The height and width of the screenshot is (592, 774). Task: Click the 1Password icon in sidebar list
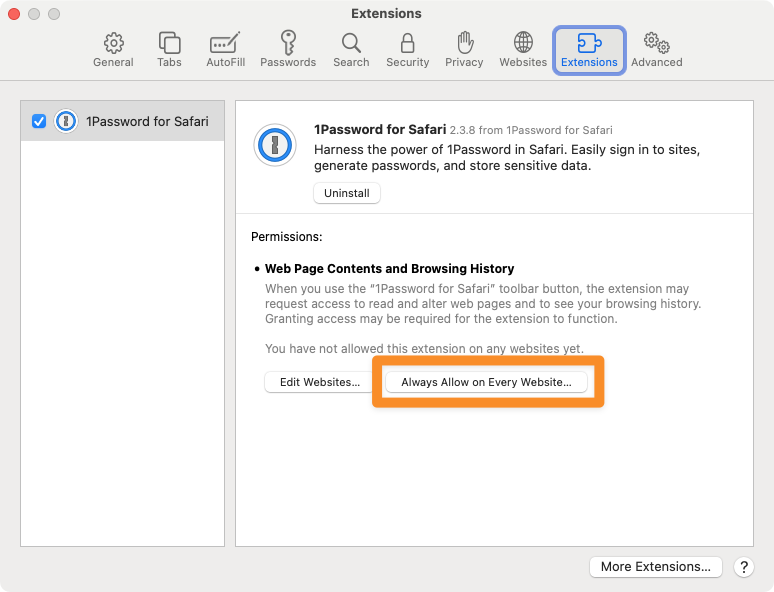(x=66, y=121)
